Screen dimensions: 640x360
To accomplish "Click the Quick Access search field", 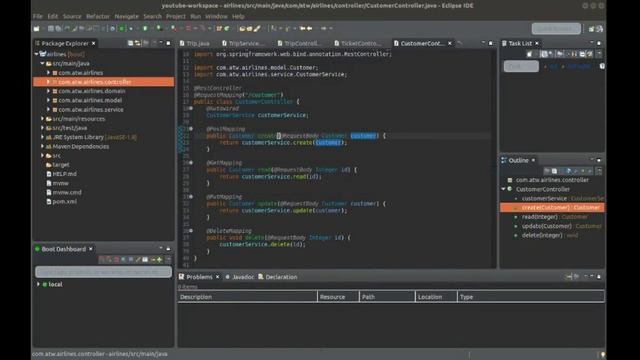I will (556, 29).
